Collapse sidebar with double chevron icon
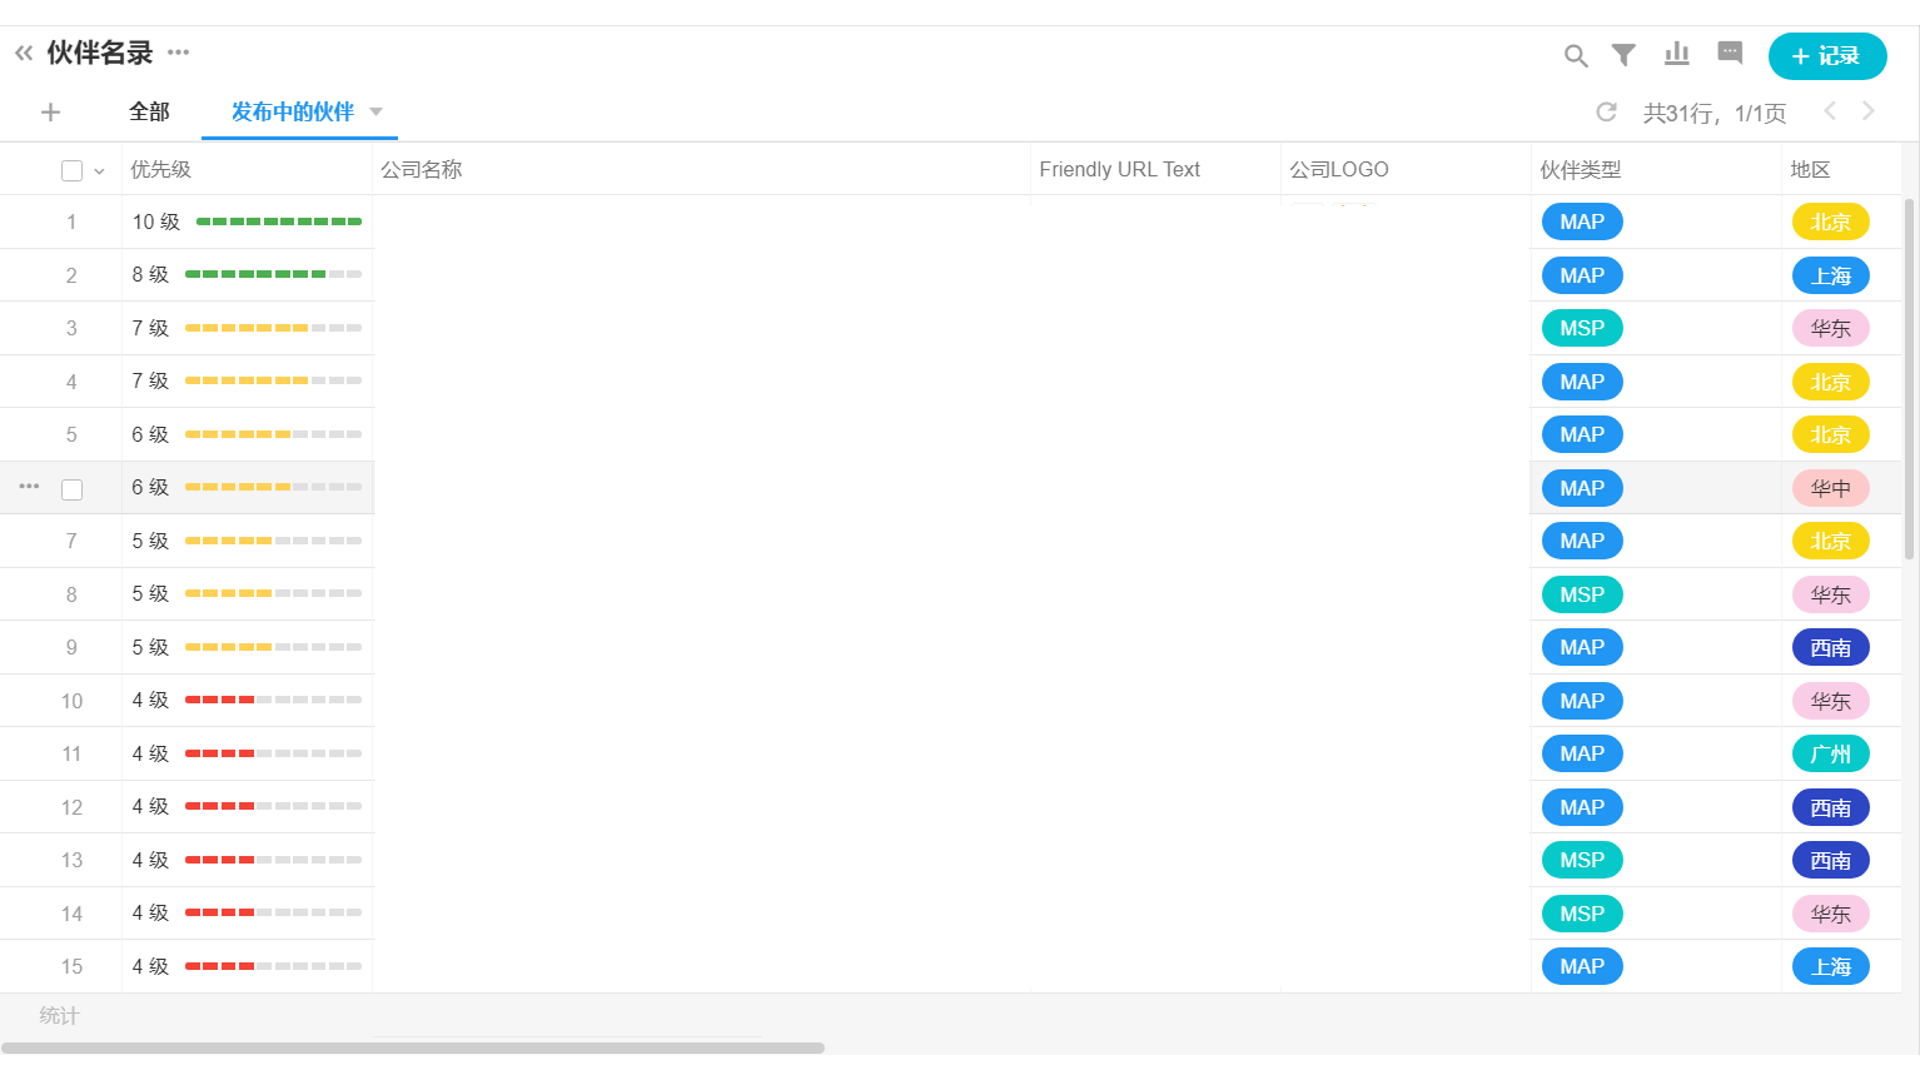This screenshot has width=1920, height=1080. (24, 53)
